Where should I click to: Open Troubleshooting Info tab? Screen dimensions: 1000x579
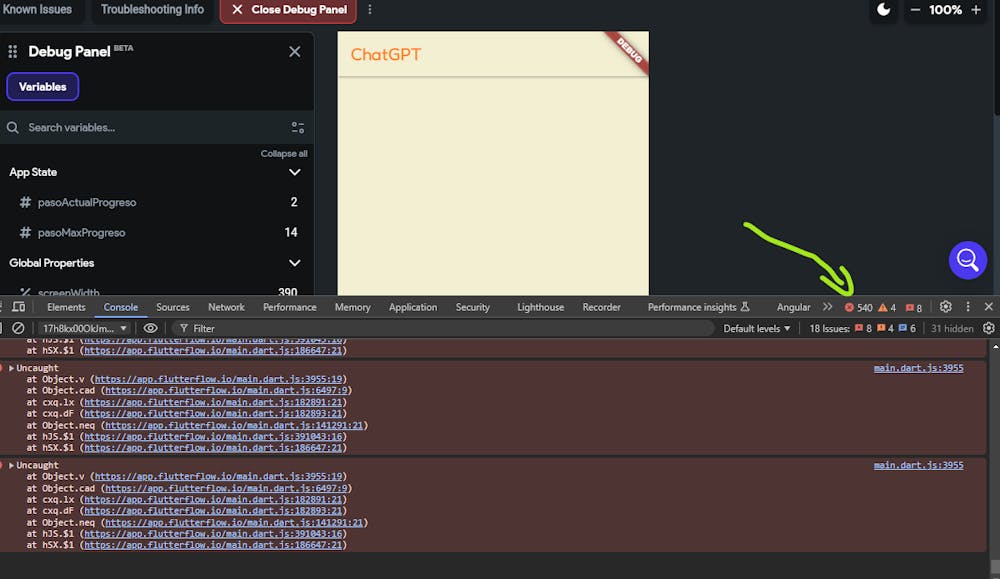152,10
